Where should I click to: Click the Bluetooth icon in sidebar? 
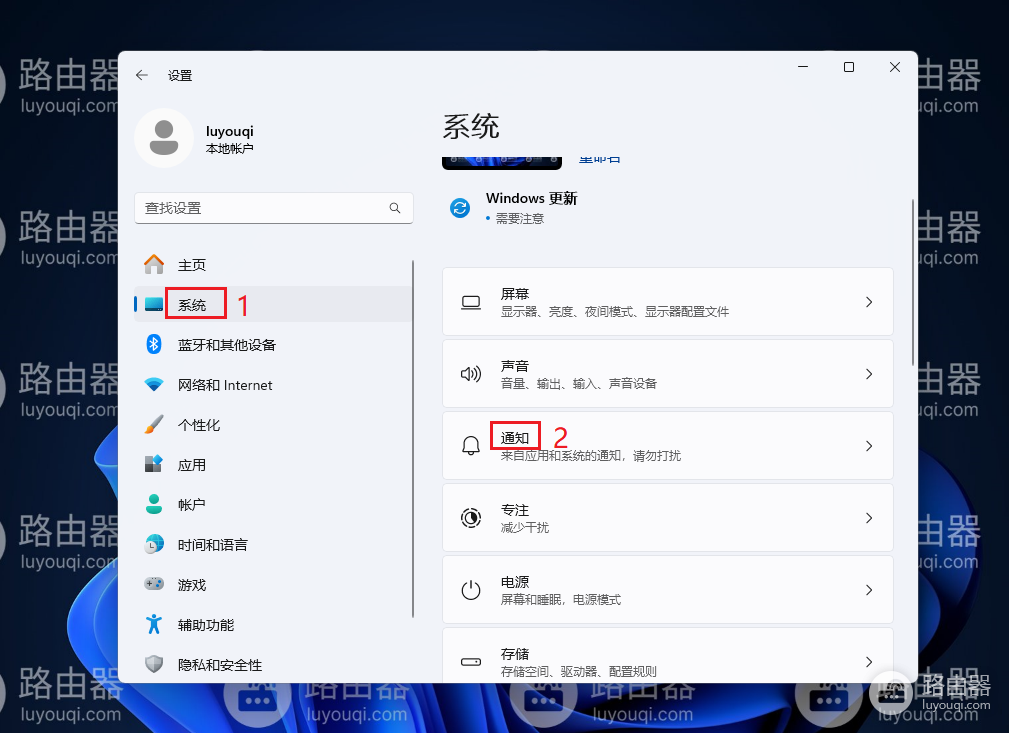pyautogui.click(x=154, y=344)
